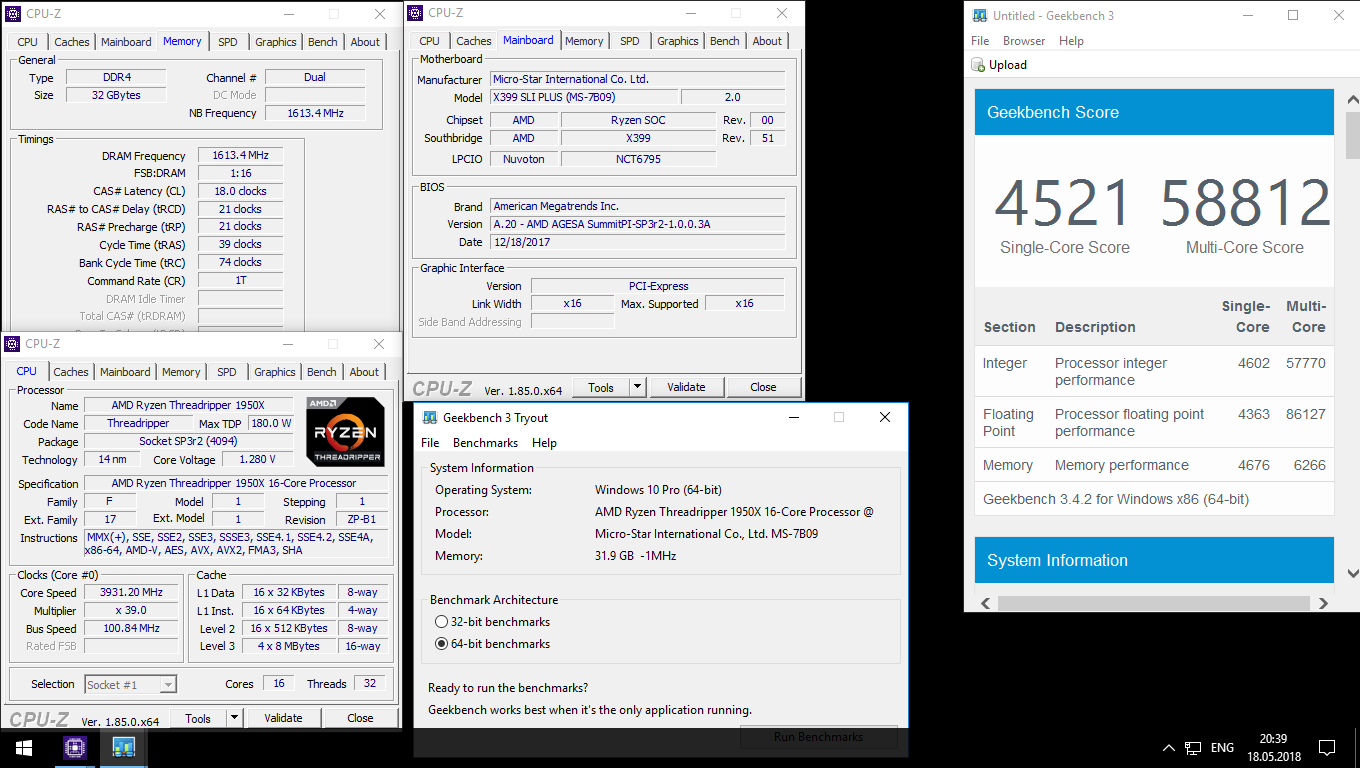This screenshot has width=1360, height=768.
Task: Click Validate in CPU-Z CPU window
Action: (283, 718)
